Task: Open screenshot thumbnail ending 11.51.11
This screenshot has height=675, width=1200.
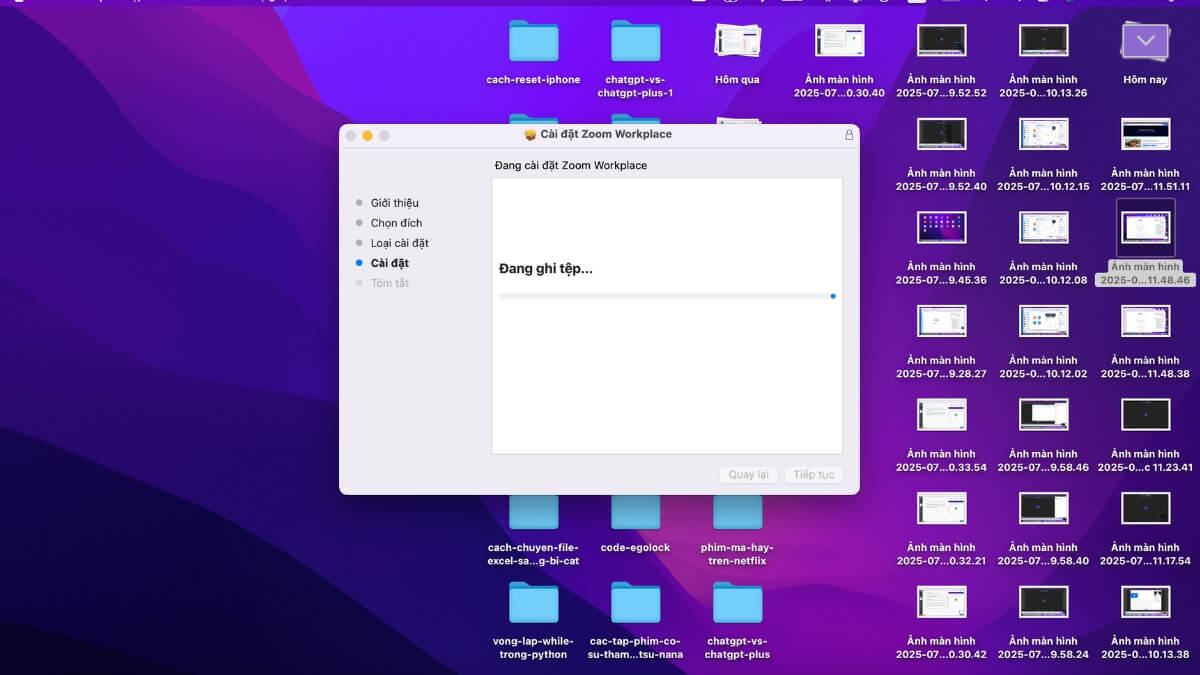Action: [x=1145, y=134]
